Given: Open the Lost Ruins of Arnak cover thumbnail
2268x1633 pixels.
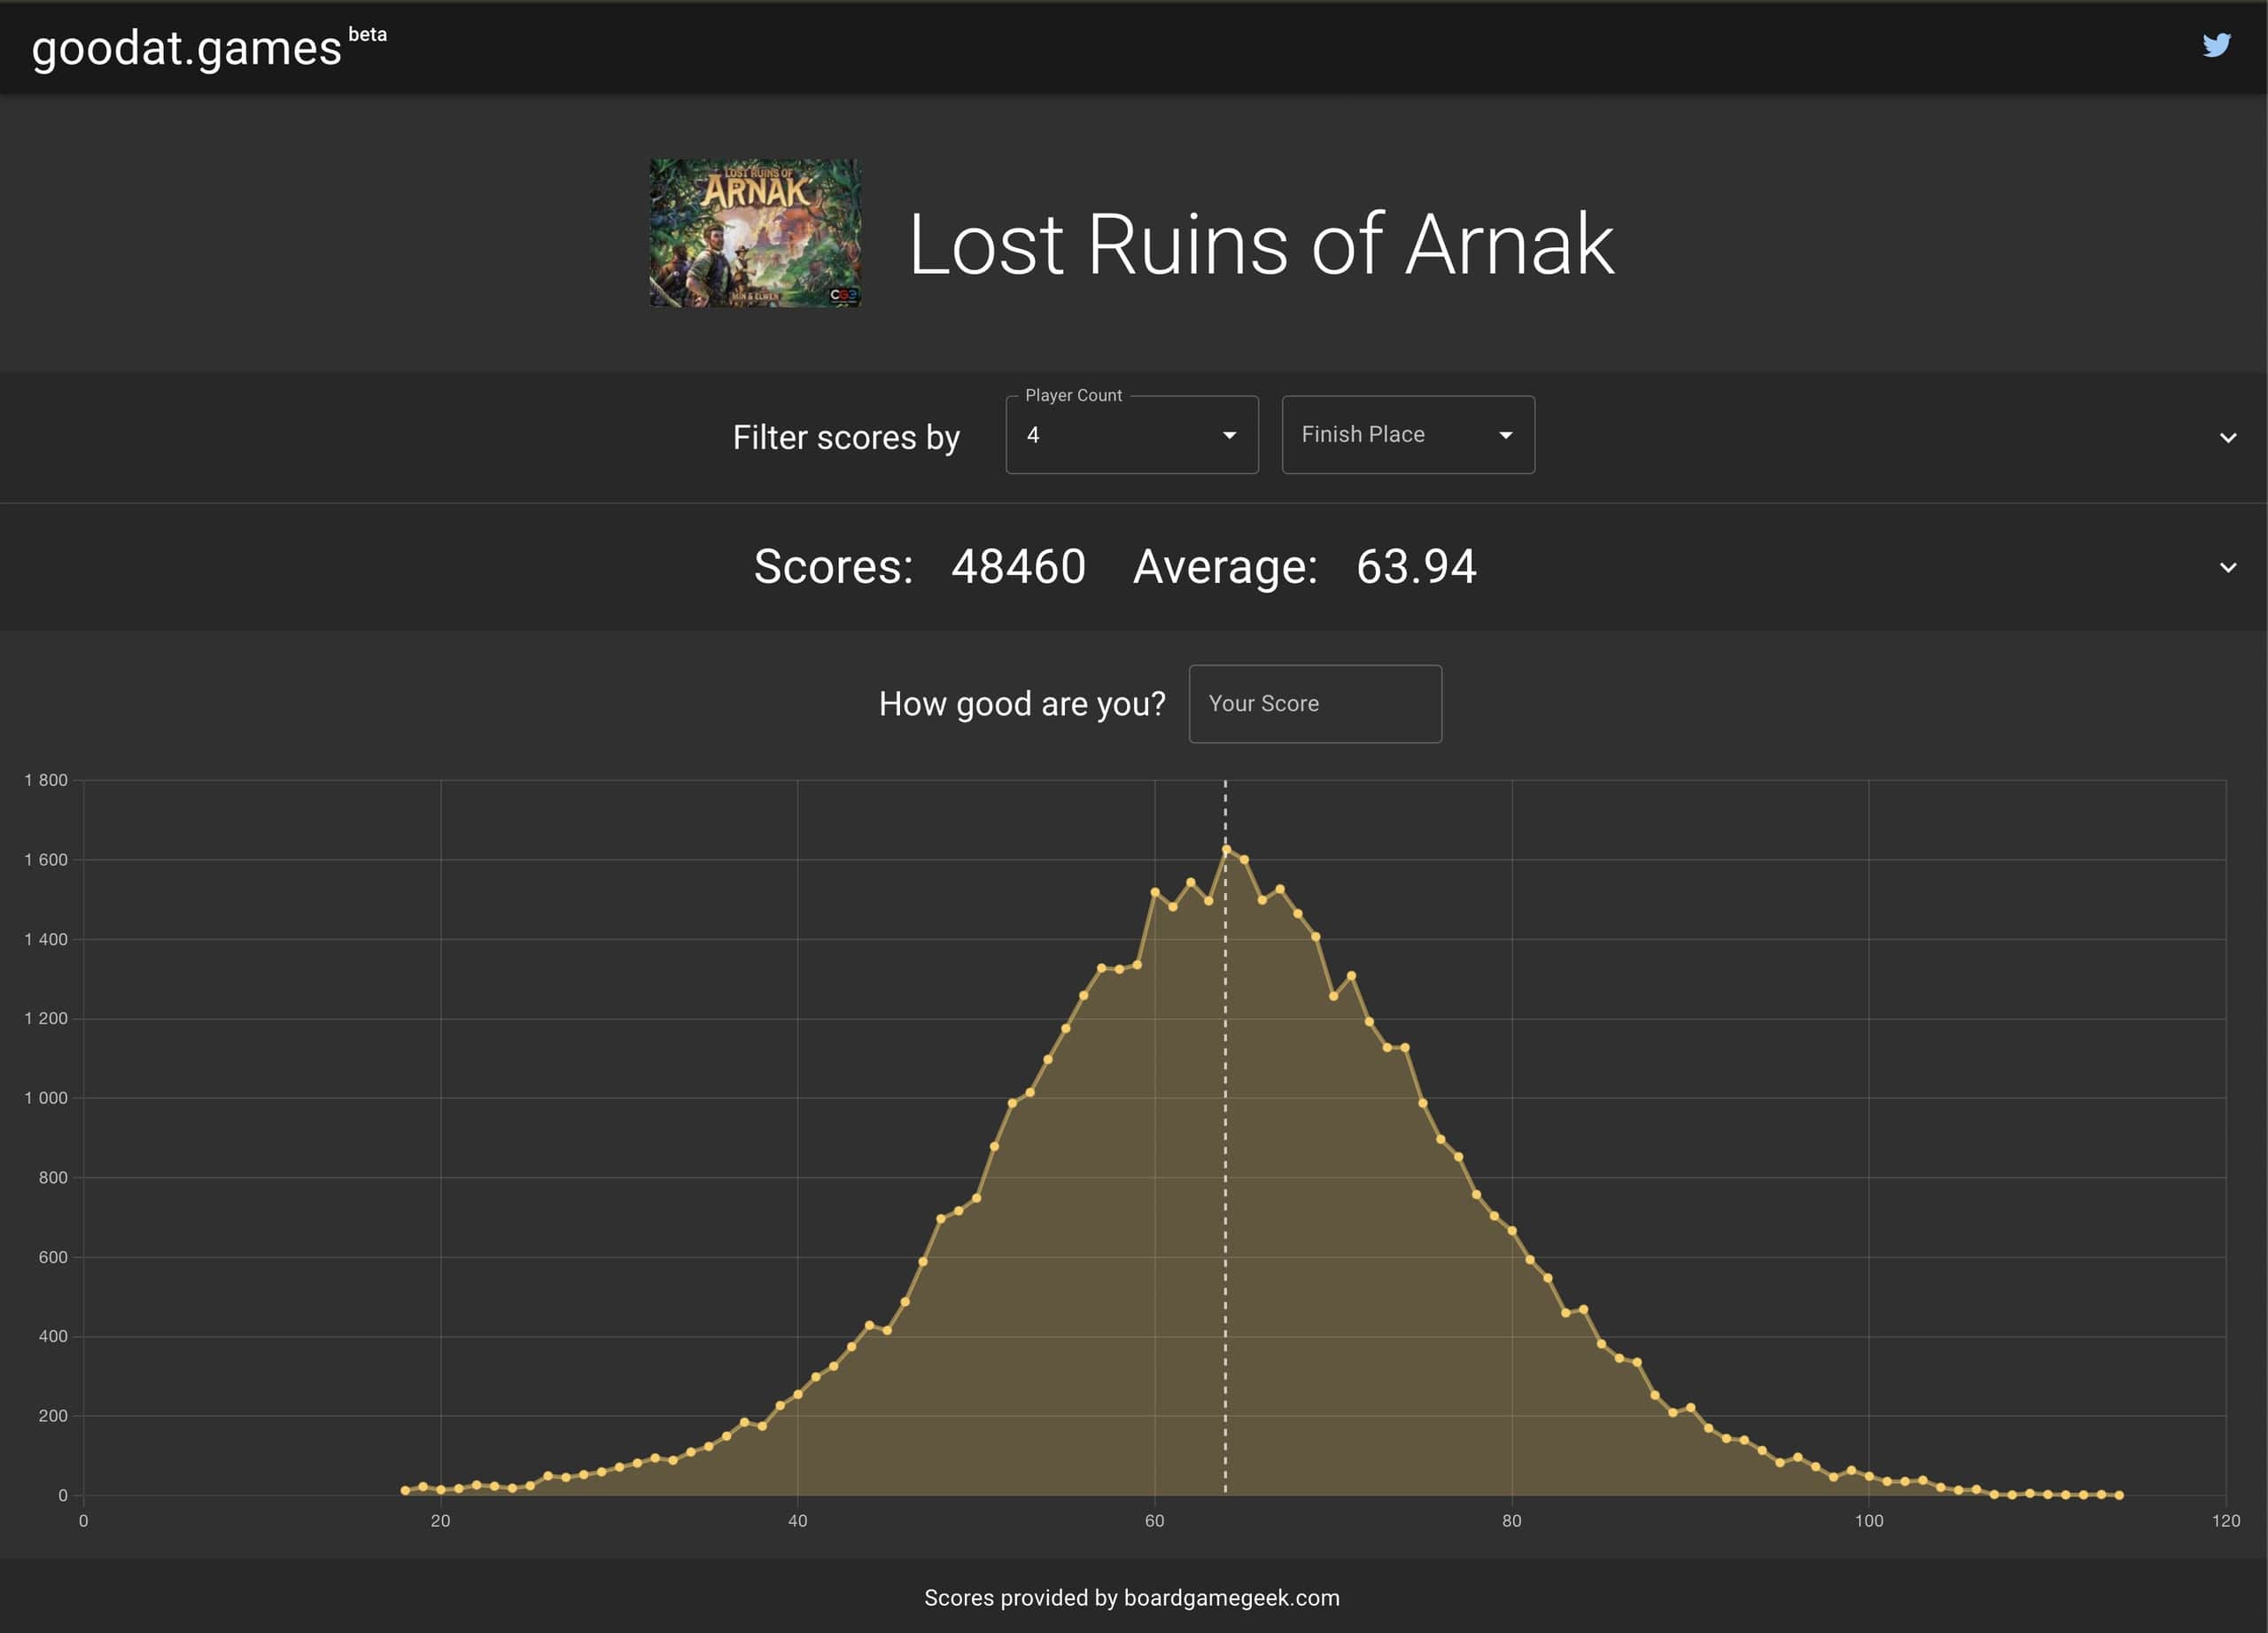Looking at the screenshot, I should (755, 233).
